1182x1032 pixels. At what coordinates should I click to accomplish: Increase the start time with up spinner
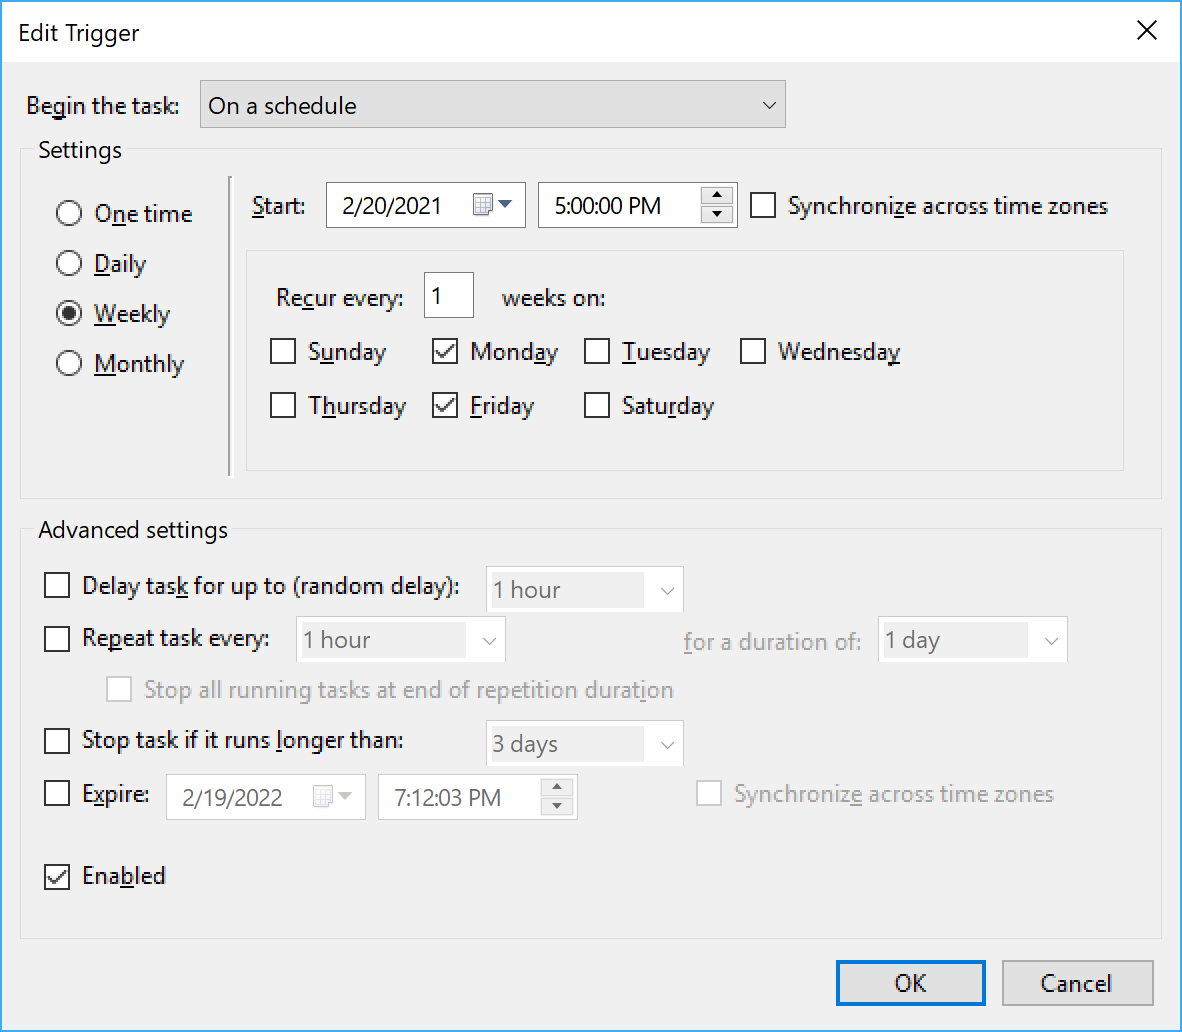coord(717,196)
